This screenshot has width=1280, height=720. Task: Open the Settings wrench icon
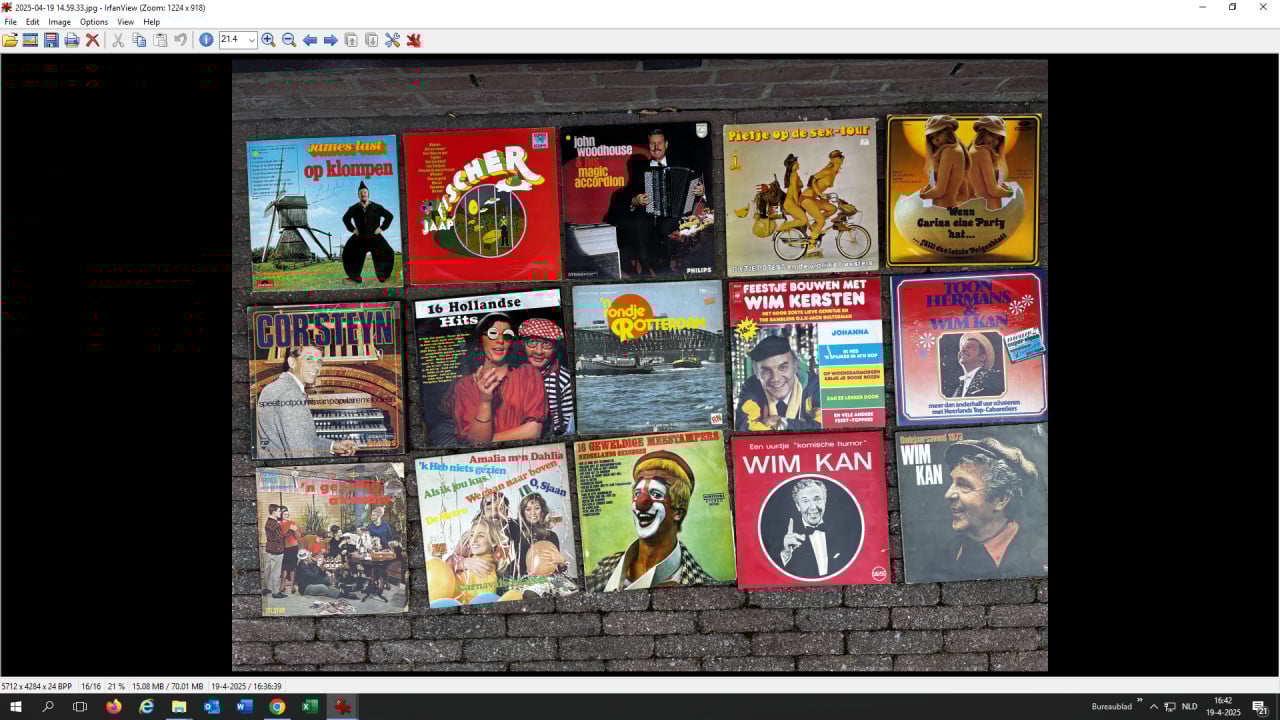392,40
